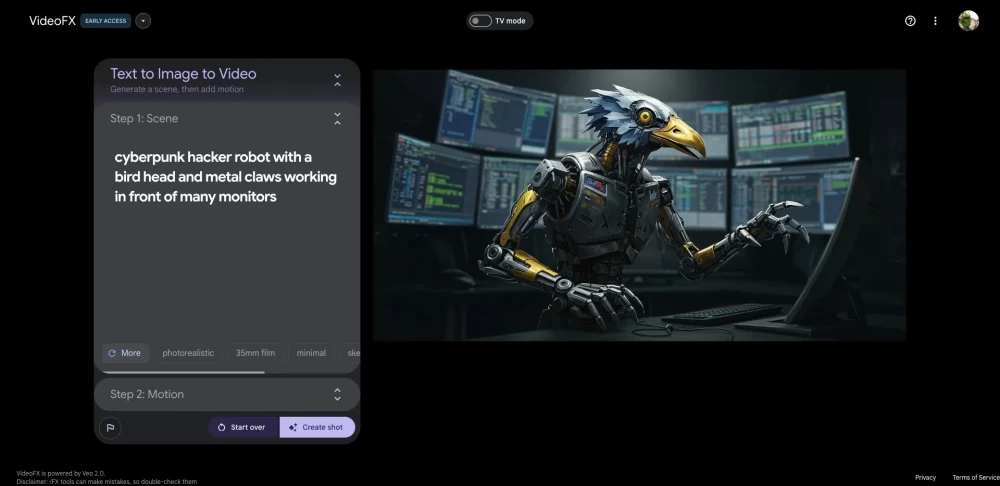Select the photorealistic style chip
The image size is (1000, 486).
click(x=188, y=353)
